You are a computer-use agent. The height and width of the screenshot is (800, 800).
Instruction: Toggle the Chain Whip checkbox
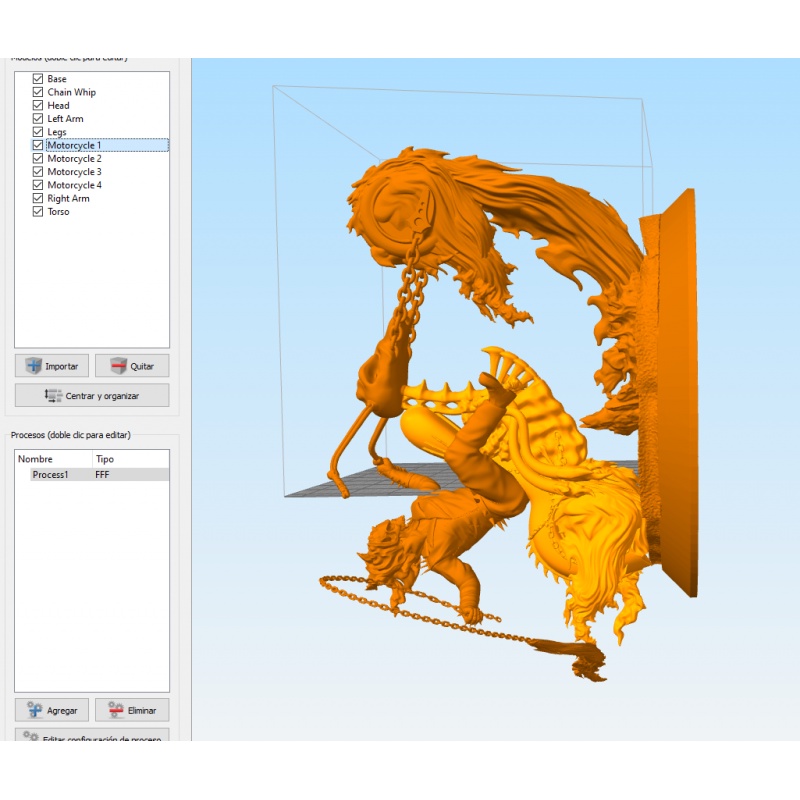(x=38, y=92)
